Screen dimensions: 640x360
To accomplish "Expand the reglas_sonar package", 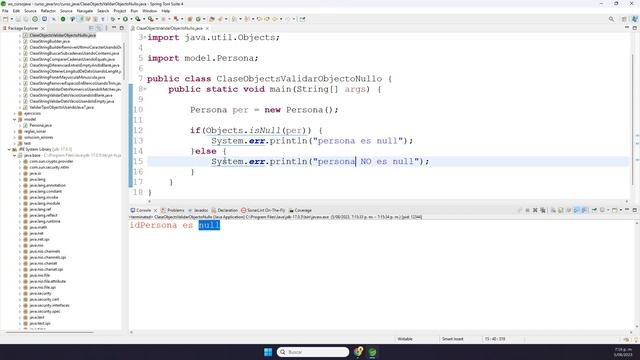I will point(15,131).
